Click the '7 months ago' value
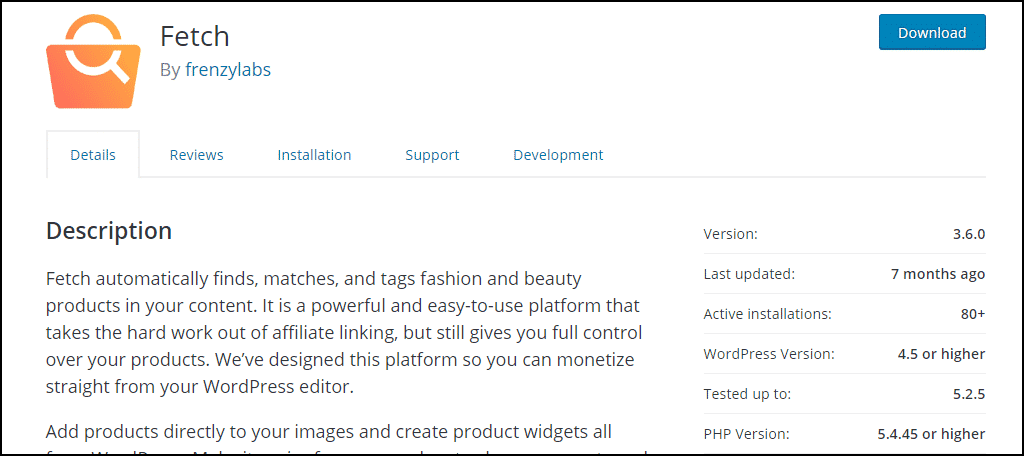1024x456 pixels. 938,274
